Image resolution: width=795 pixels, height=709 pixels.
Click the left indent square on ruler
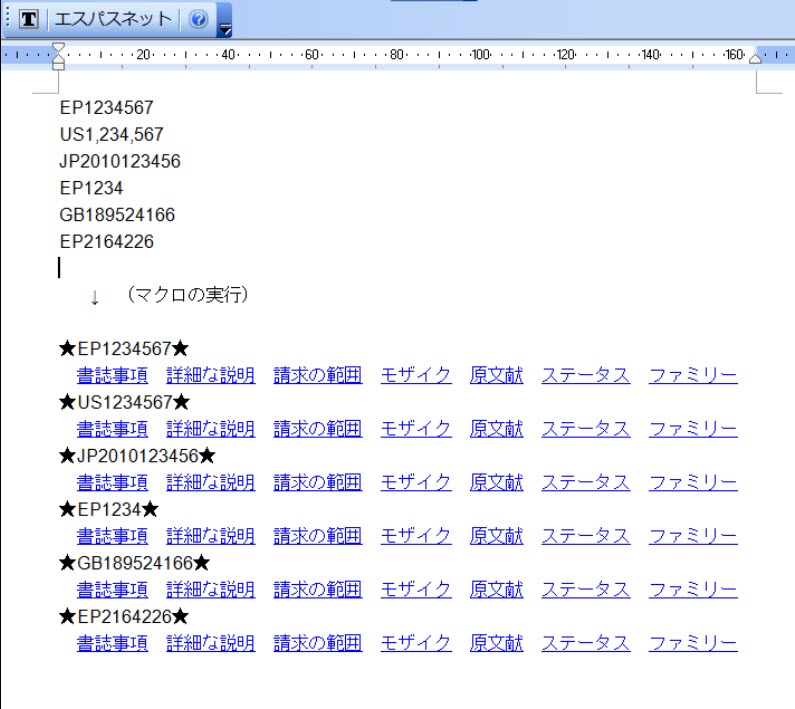pos(58,66)
